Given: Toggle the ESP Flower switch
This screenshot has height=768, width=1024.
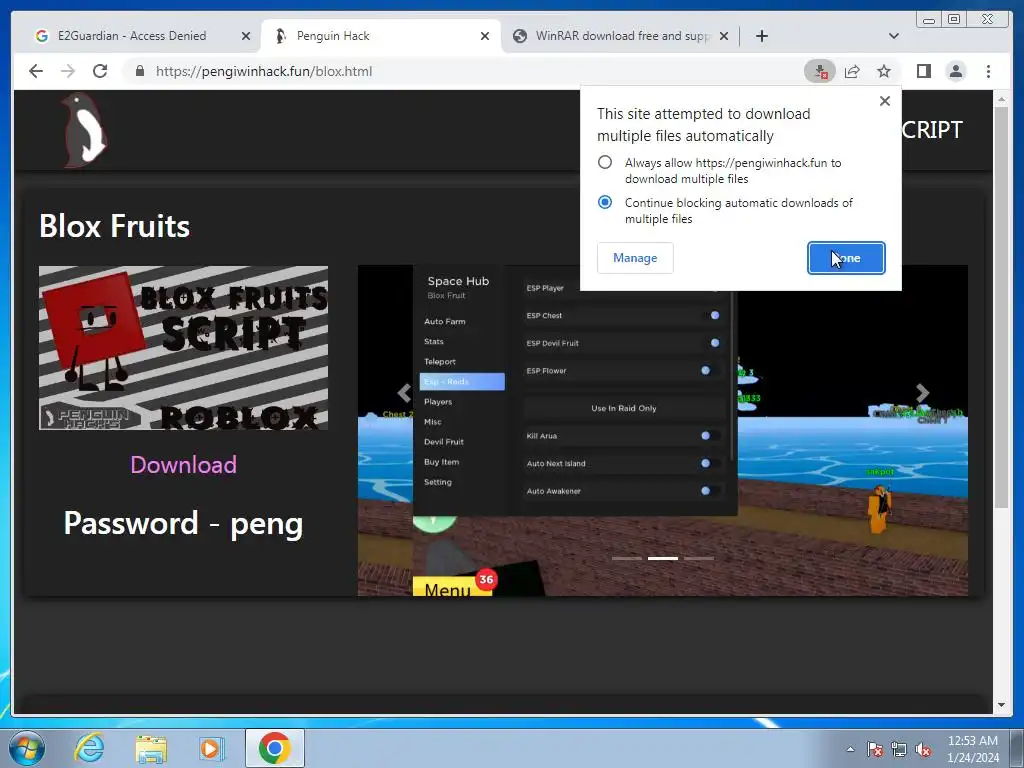Looking at the screenshot, I should tap(712, 370).
